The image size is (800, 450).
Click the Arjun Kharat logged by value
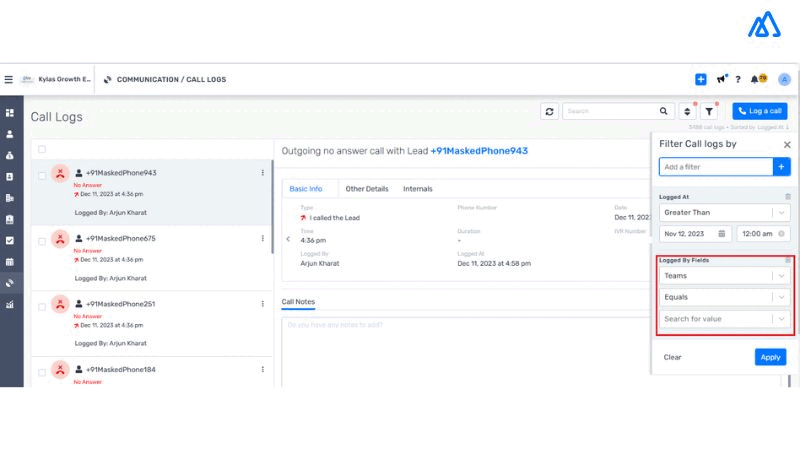click(x=320, y=264)
